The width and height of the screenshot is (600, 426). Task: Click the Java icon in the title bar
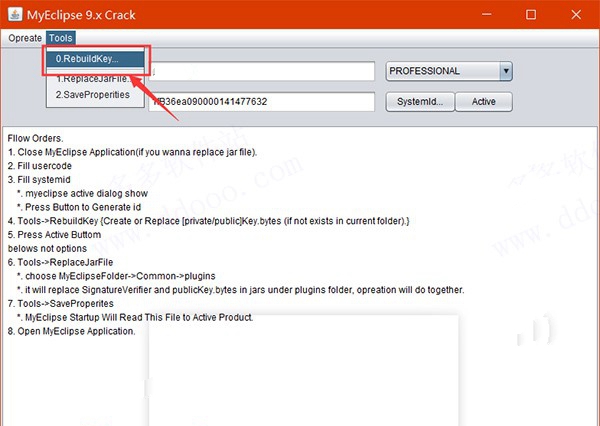coord(15,15)
